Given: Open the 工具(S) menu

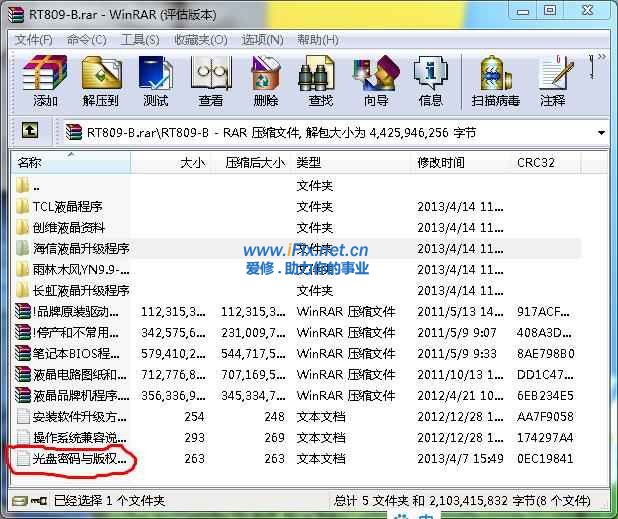Looking at the screenshot, I should (x=140, y=40).
